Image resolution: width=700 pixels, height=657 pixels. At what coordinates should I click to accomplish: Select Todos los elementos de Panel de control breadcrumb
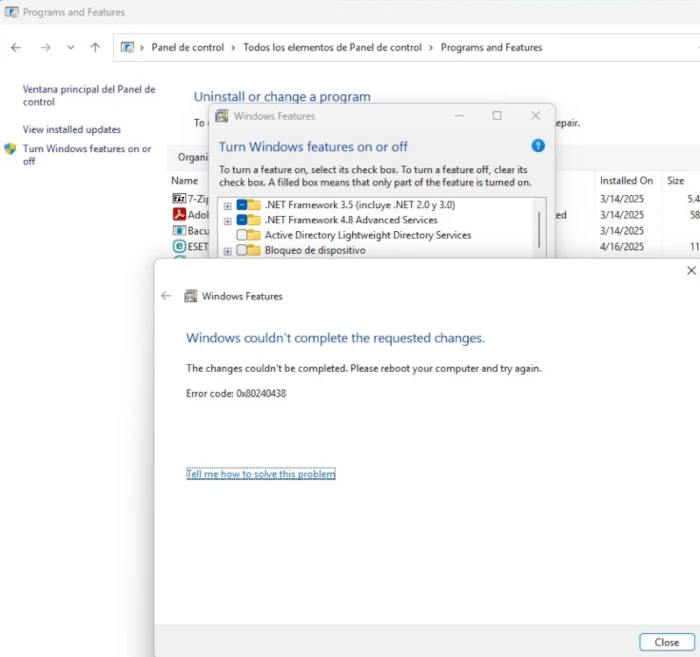pos(332,47)
